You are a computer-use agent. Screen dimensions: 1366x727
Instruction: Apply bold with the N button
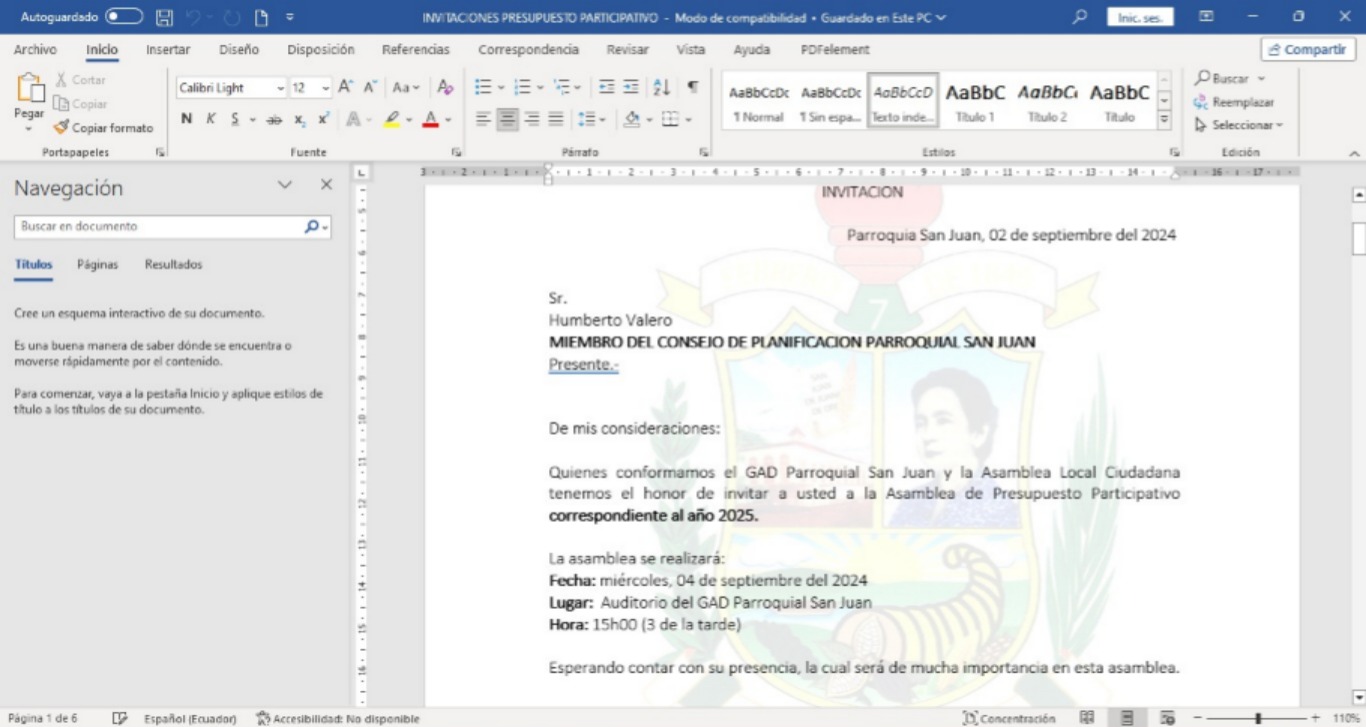187,119
